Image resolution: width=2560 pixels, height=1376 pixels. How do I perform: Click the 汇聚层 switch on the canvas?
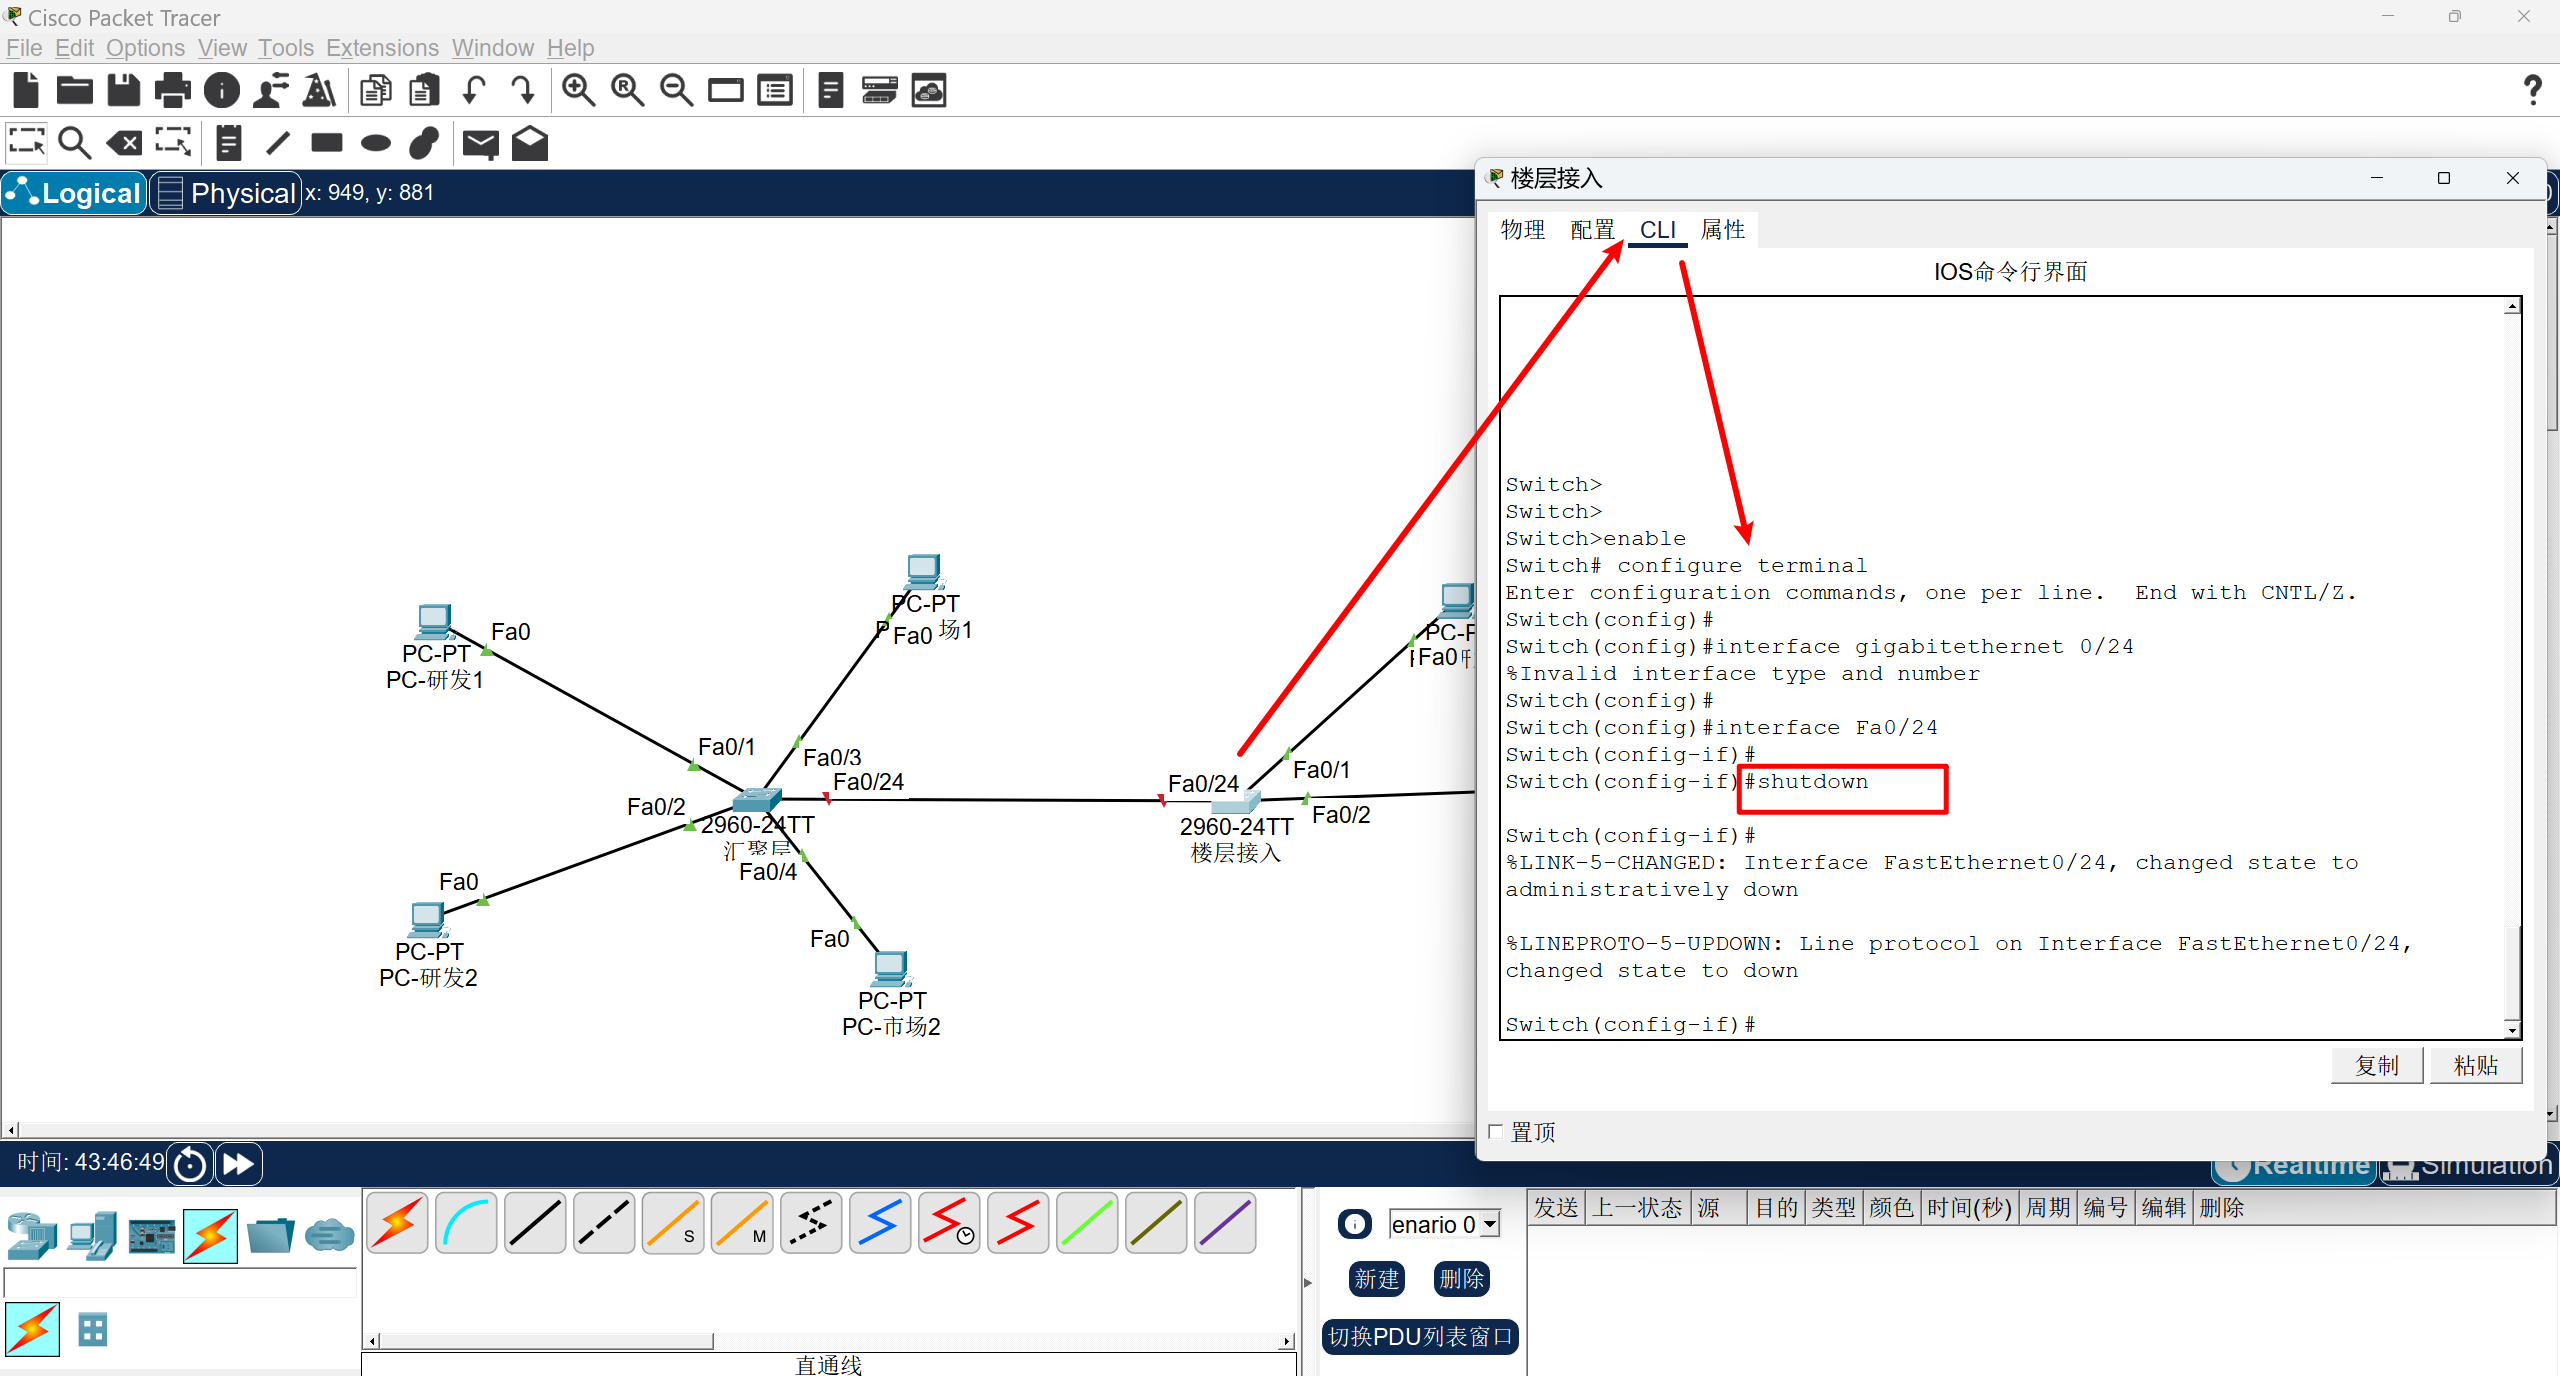[757, 800]
